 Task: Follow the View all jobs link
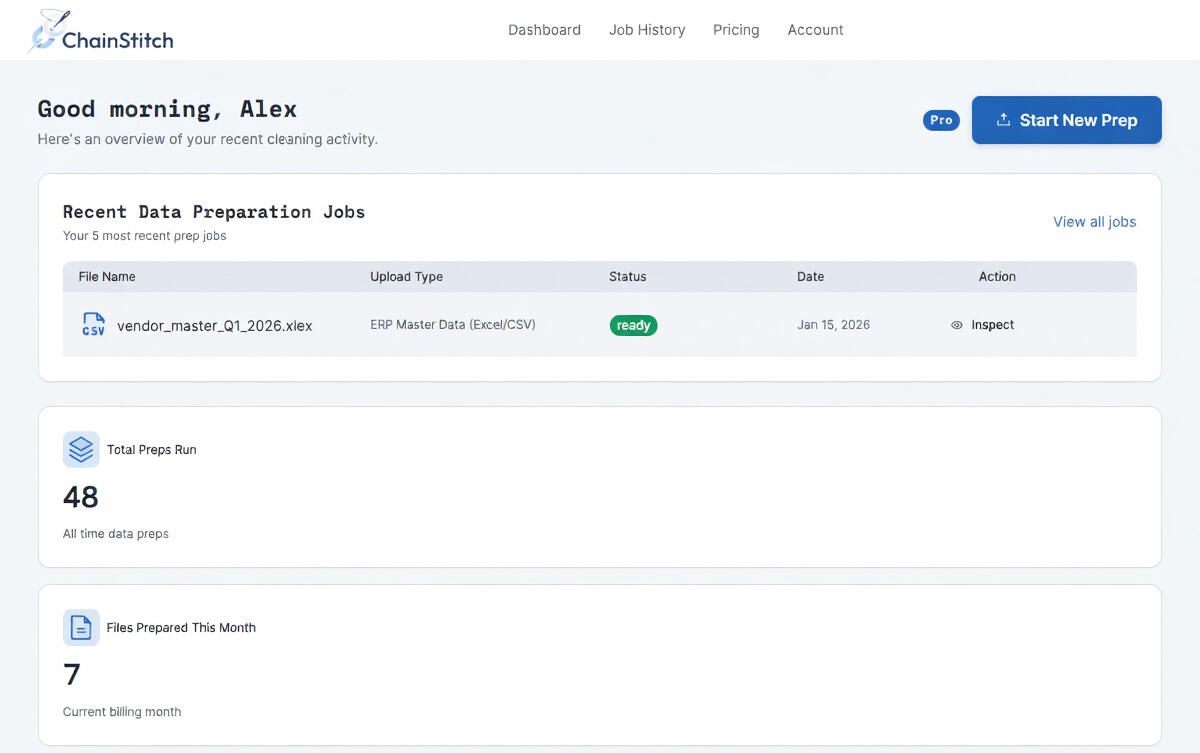click(1094, 222)
